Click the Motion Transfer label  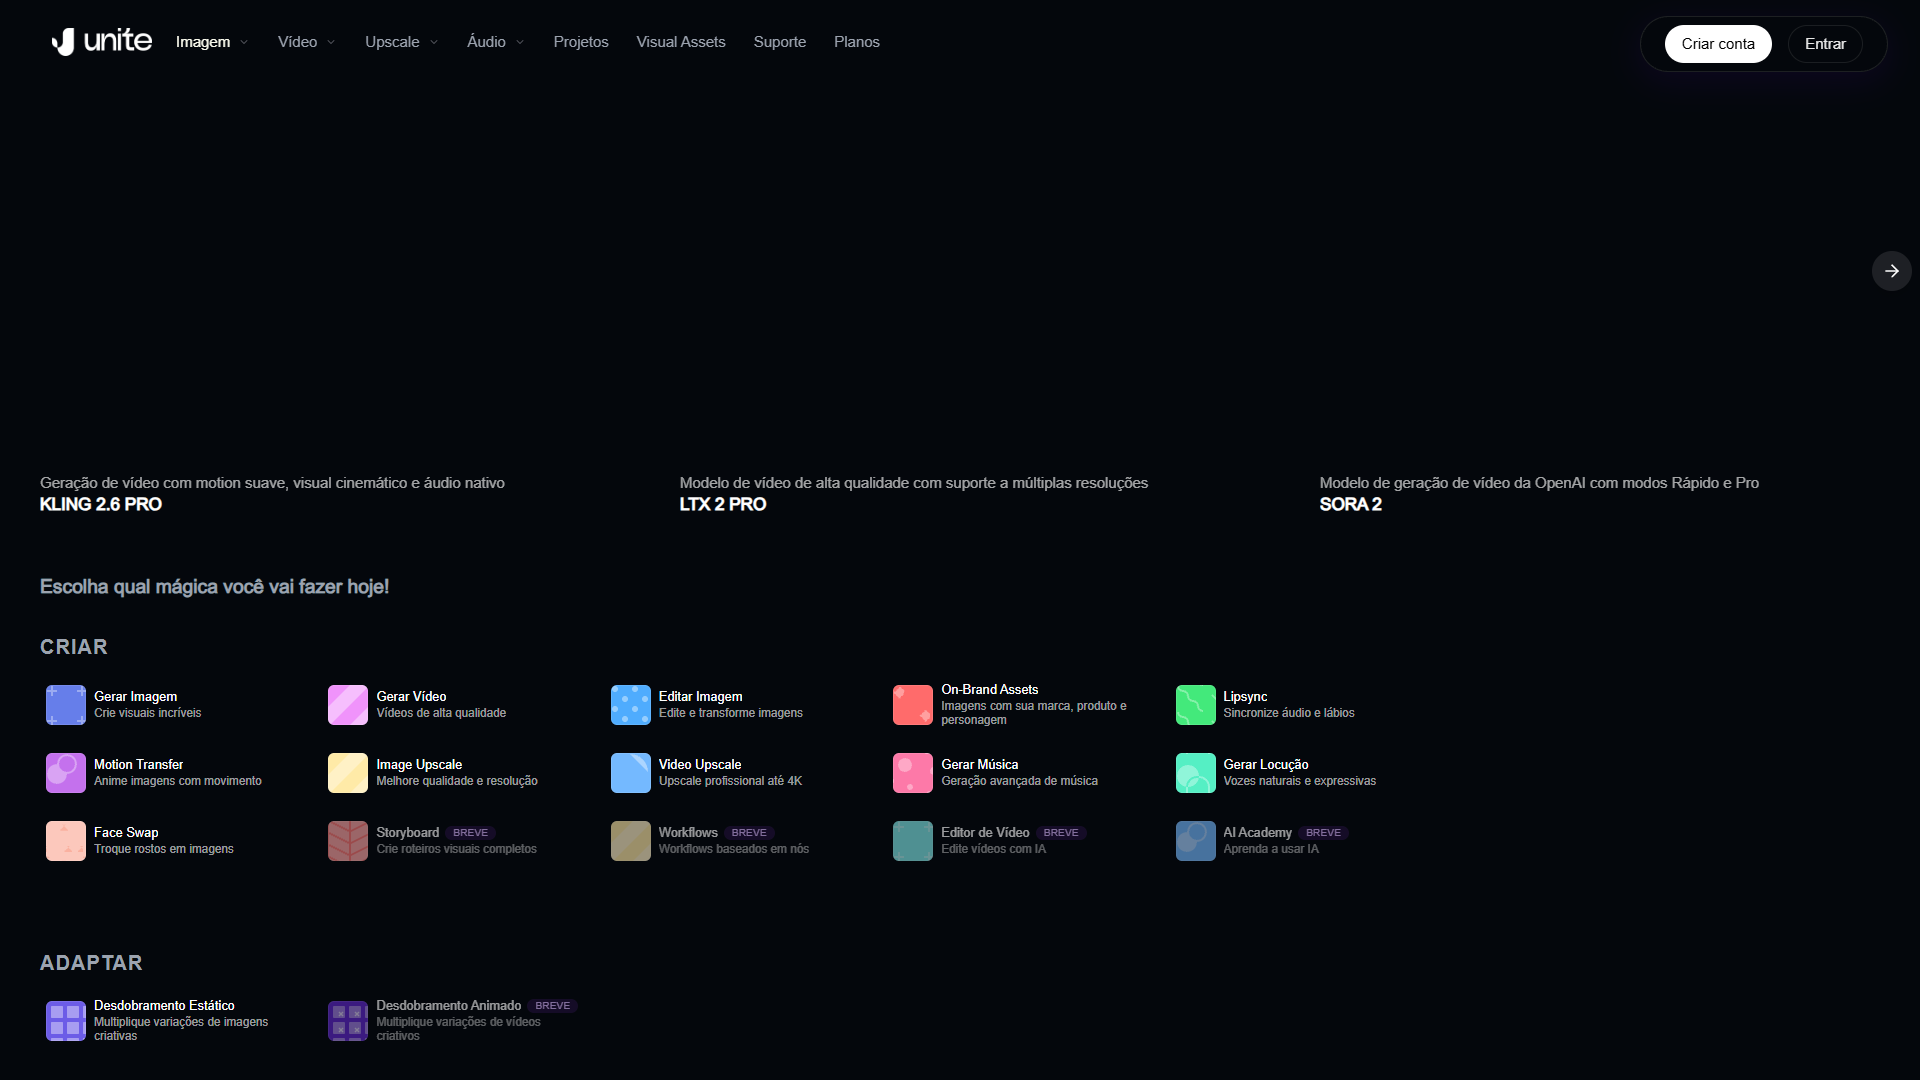(139, 765)
